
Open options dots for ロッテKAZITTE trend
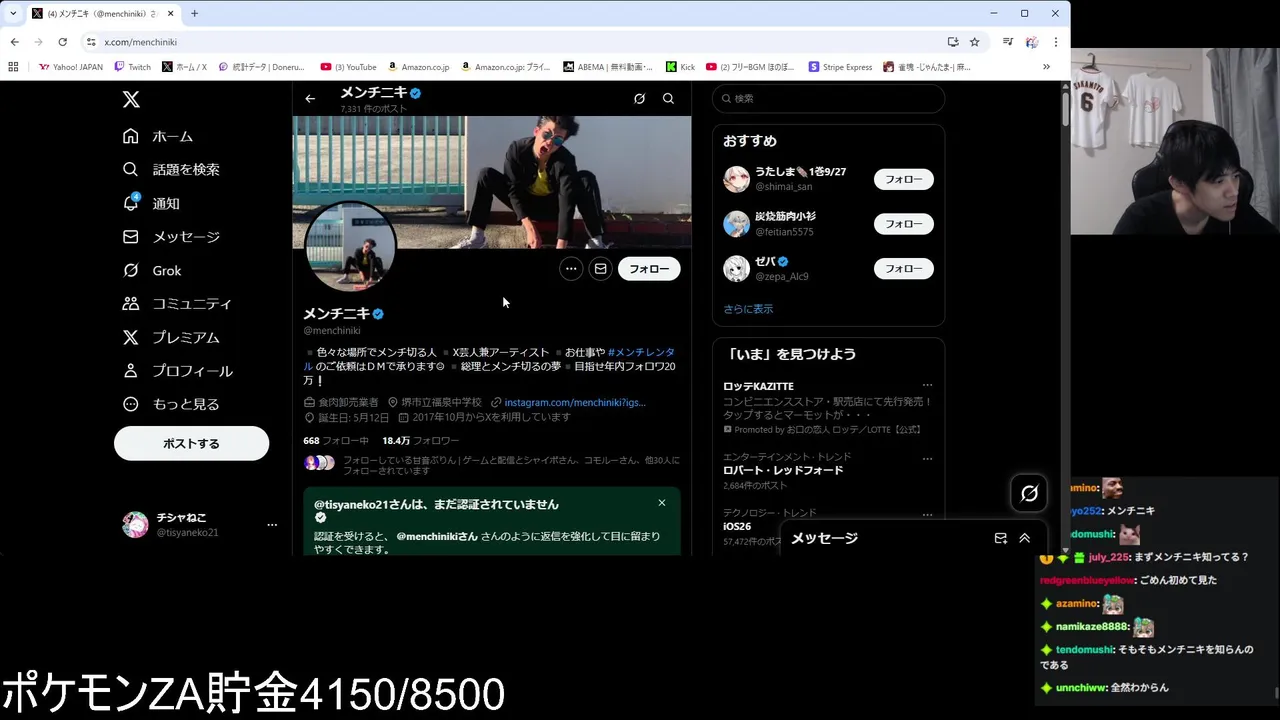tap(927, 385)
